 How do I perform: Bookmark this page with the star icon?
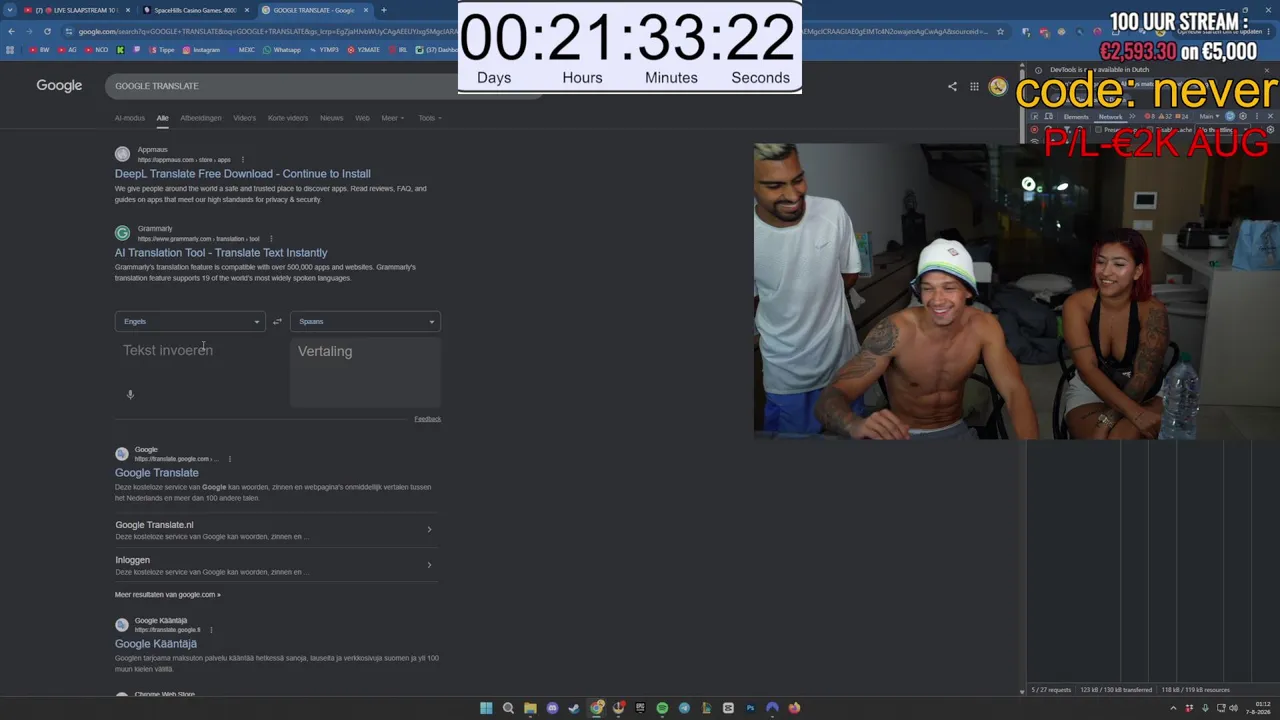tap(1000, 31)
